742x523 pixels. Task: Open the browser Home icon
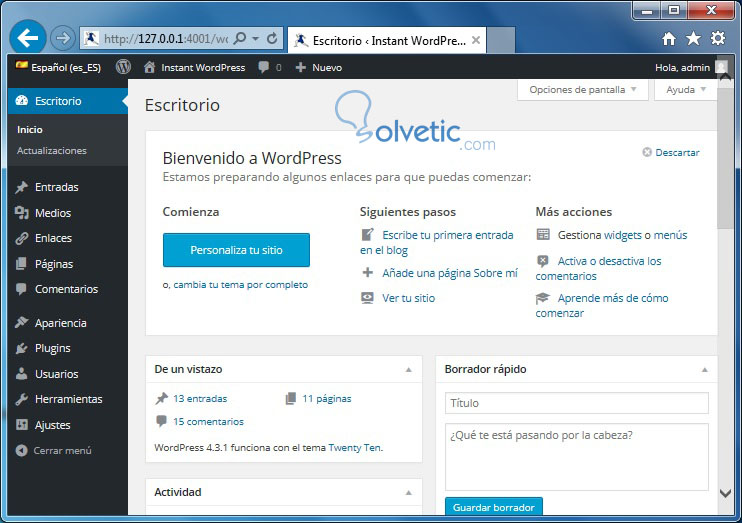point(669,39)
